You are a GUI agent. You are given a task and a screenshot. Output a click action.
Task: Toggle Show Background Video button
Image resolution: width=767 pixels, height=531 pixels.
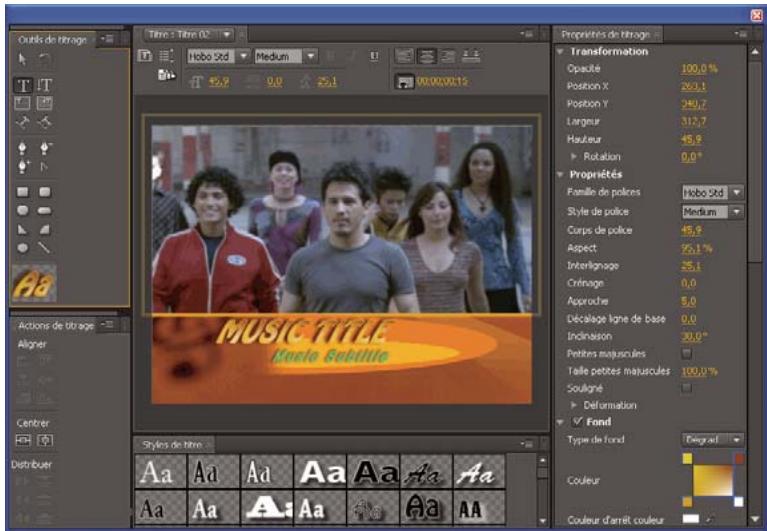coord(404,82)
